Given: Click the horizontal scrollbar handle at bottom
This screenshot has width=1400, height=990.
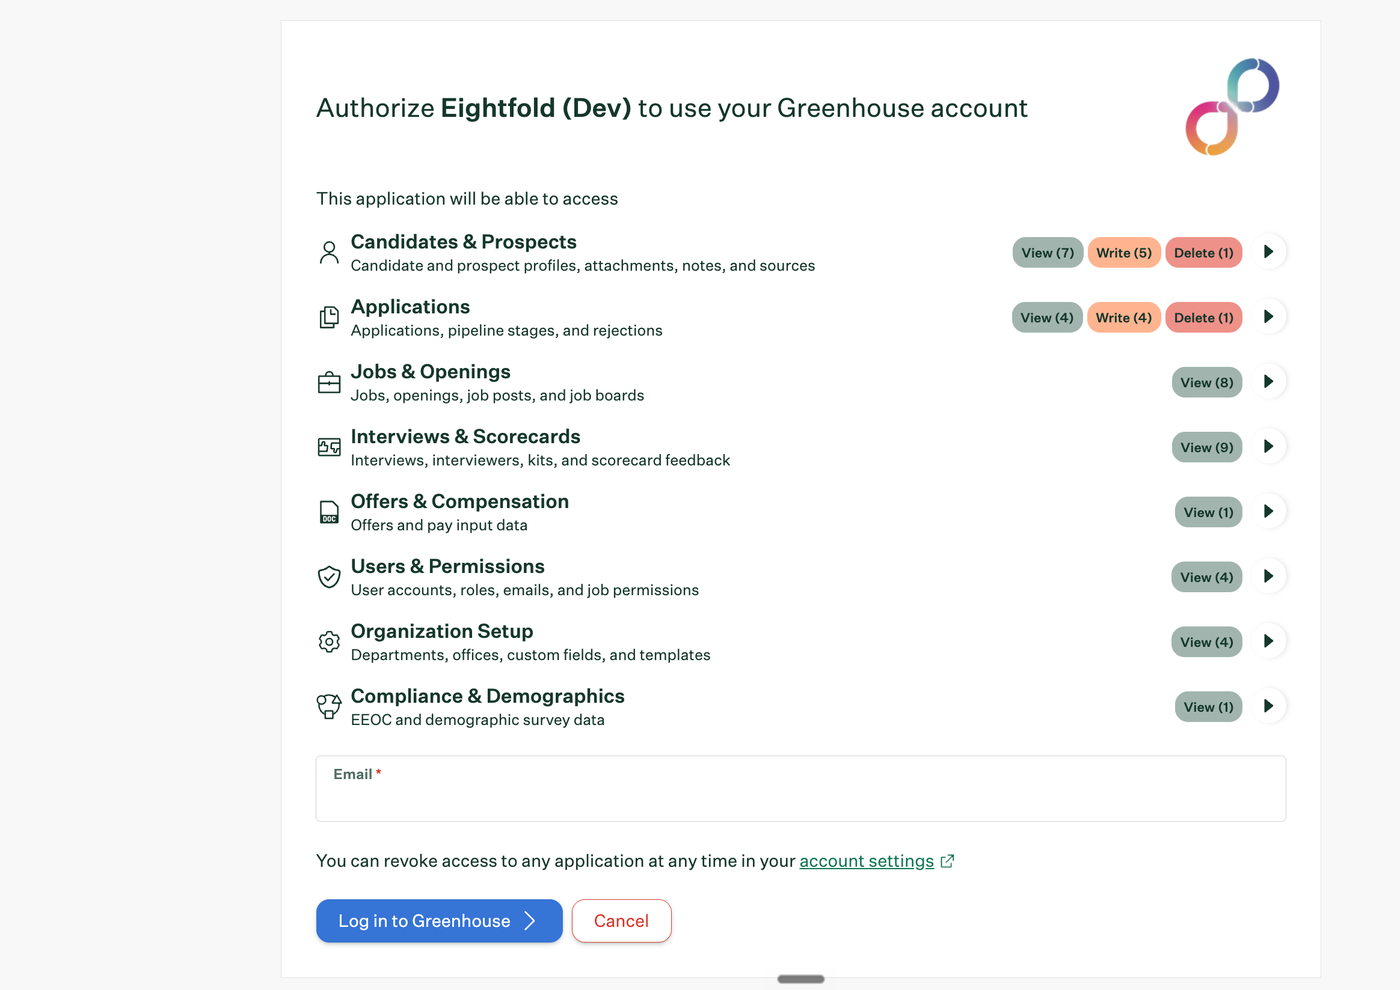Looking at the screenshot, I should coord(801,979).
